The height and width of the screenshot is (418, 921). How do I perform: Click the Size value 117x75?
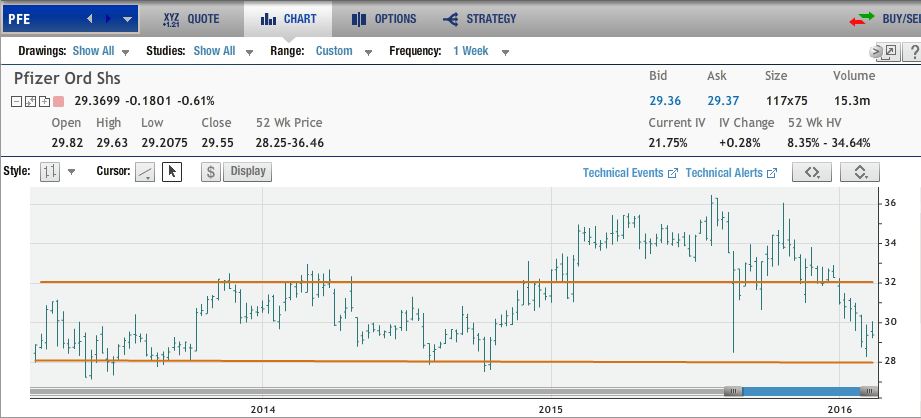(x=787, y=101)
